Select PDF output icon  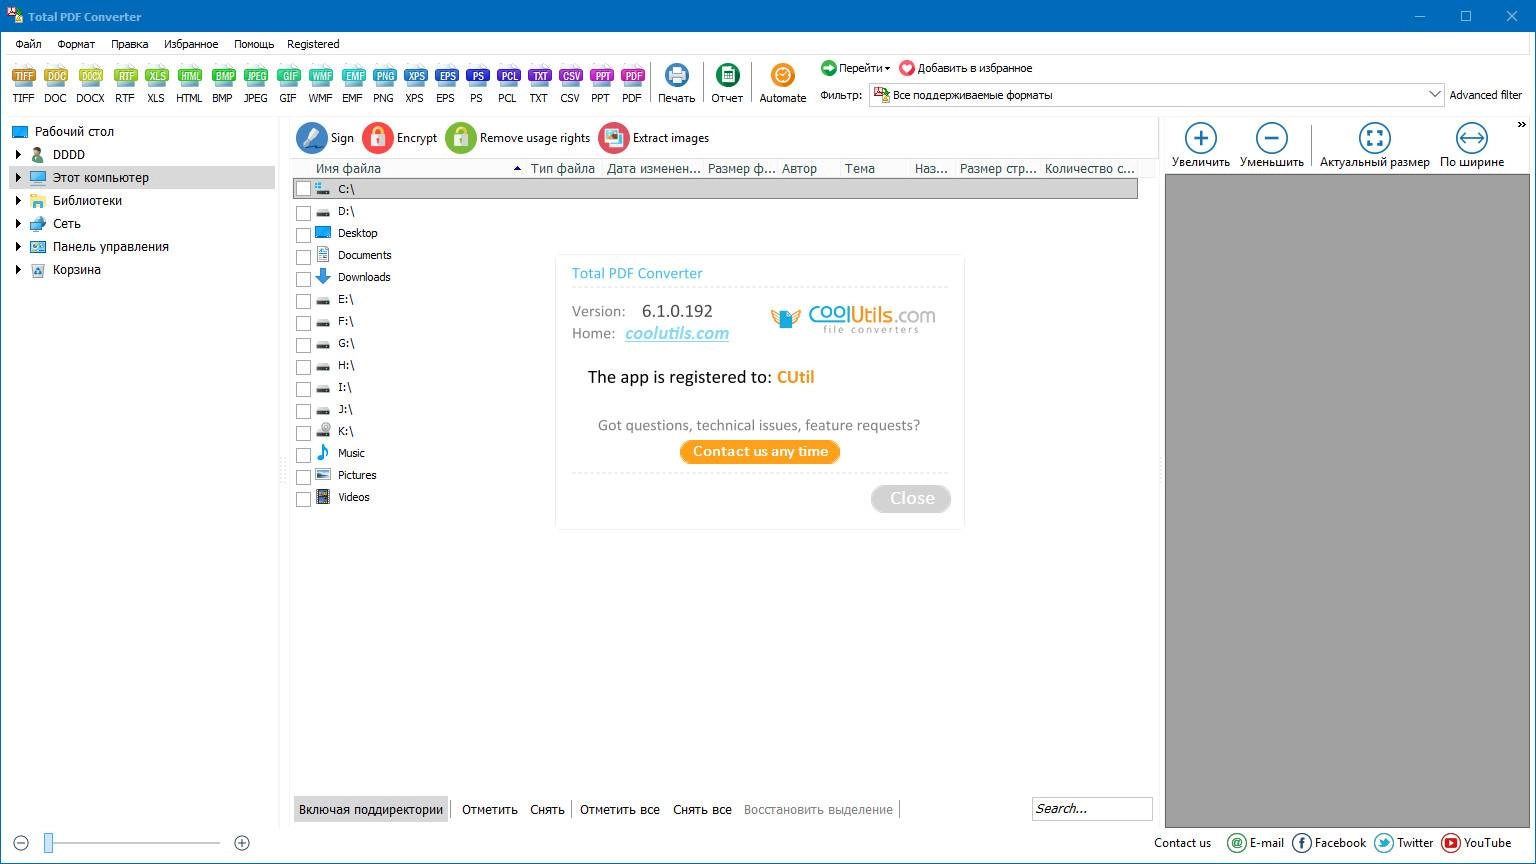tap(632, 84)
